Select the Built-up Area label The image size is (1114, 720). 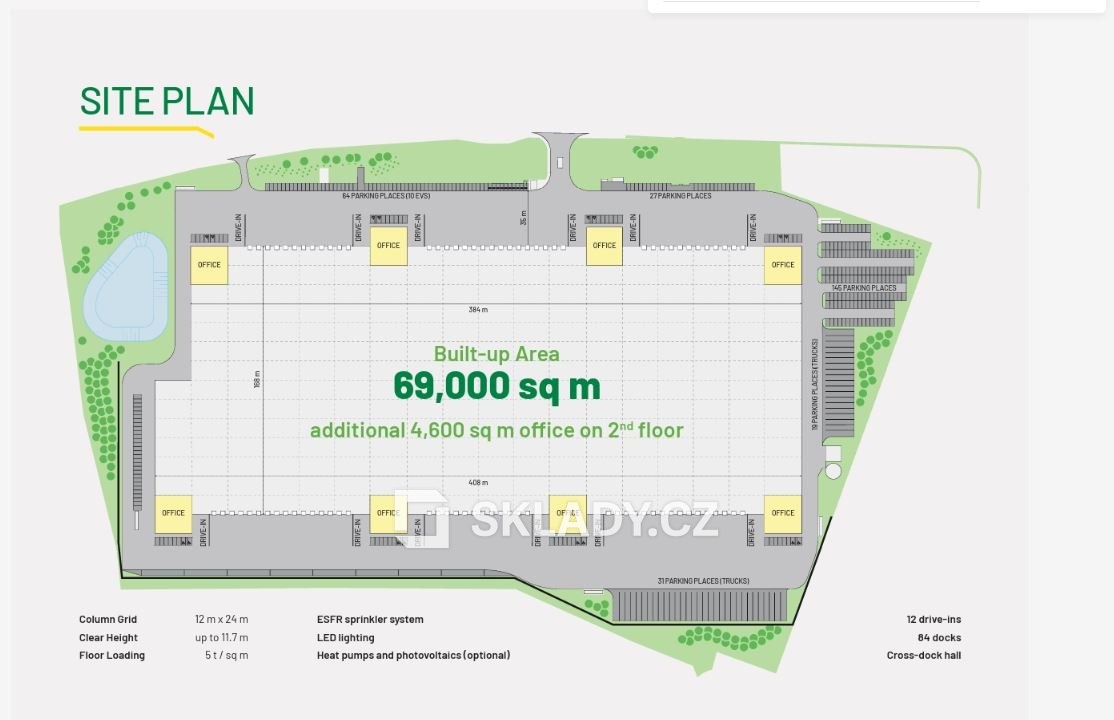tap(497, 354)
